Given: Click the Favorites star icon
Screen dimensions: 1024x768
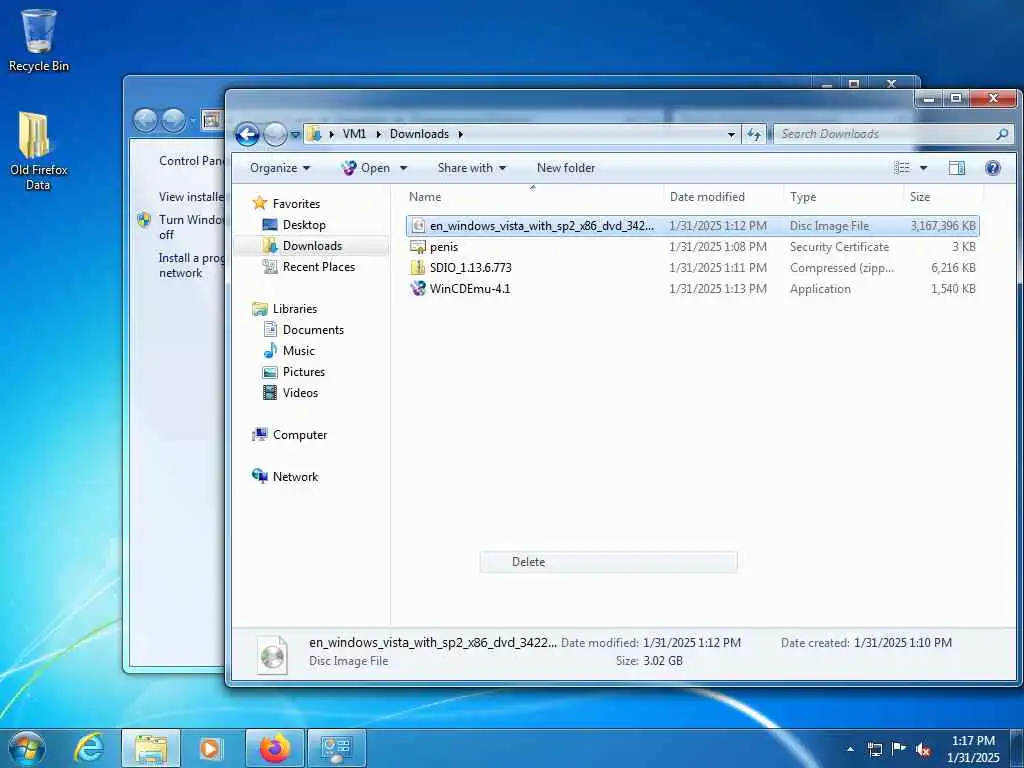Looking at the screenshot, I should point(260,203).
